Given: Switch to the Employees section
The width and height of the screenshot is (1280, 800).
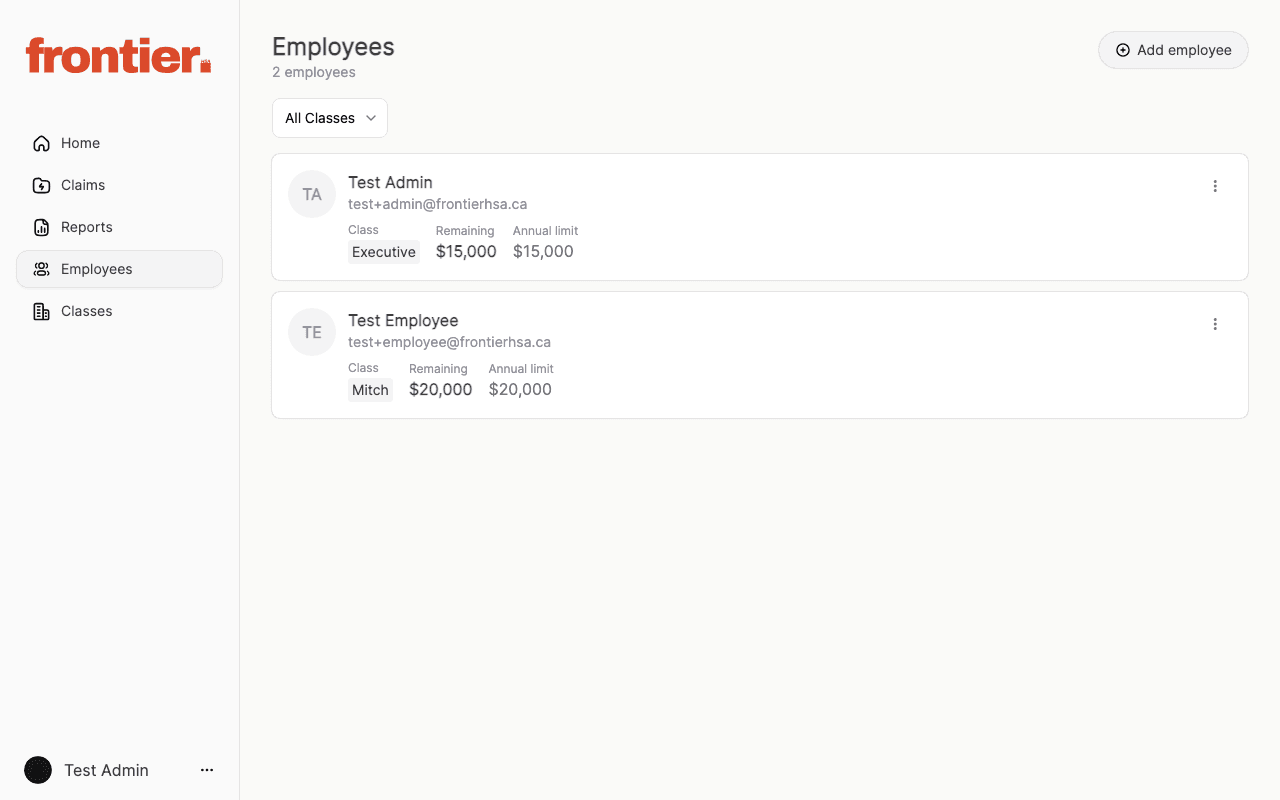Looking at the screenshot, I should point(96,269).
